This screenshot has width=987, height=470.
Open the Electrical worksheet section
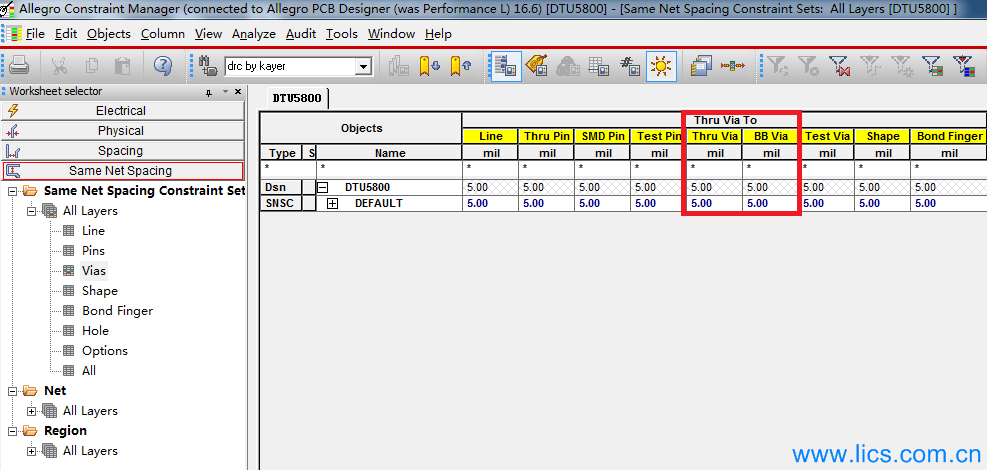click(x=123, y=111)
